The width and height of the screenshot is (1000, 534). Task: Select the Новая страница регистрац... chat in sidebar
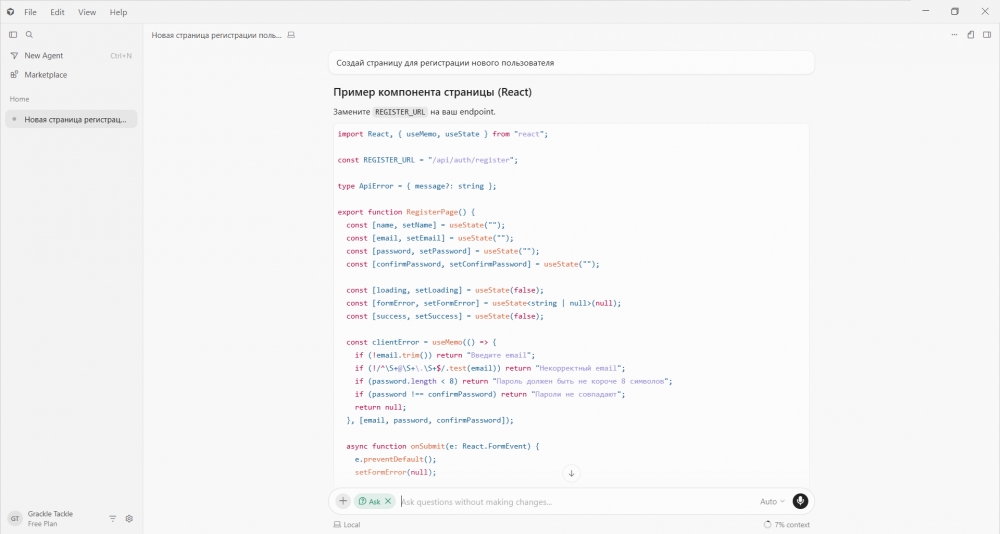71,119
